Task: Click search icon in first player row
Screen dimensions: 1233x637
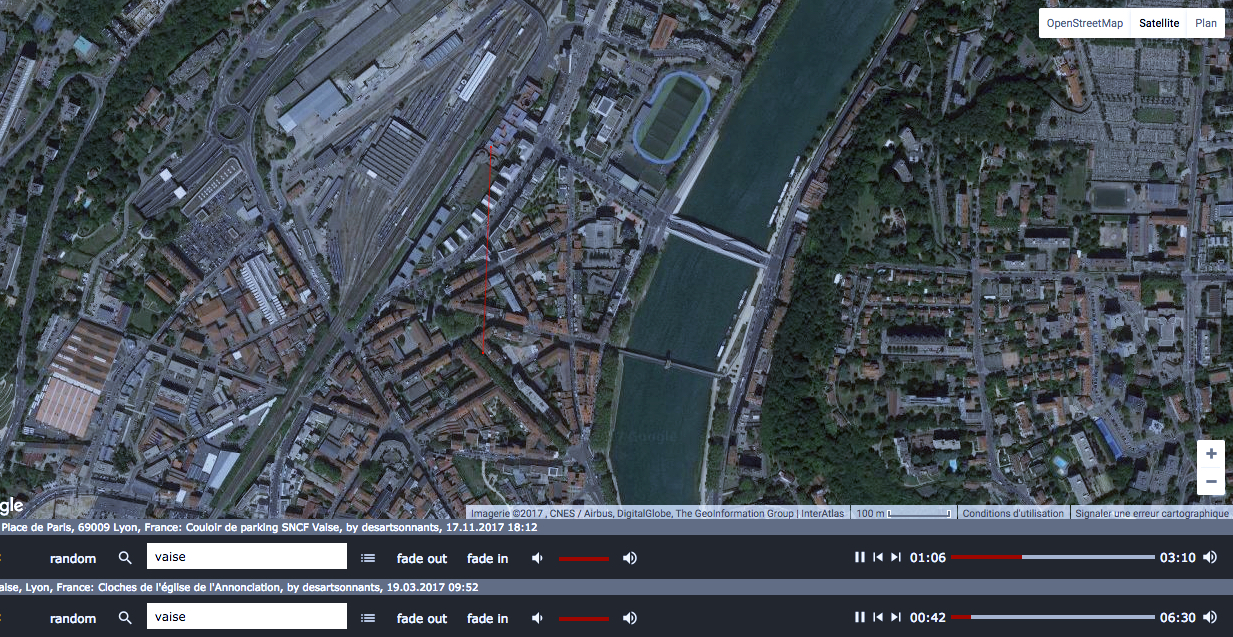Action: (125, 558)
